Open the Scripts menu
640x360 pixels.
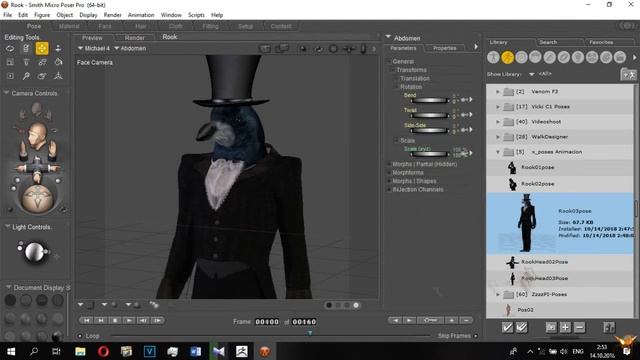196,15
